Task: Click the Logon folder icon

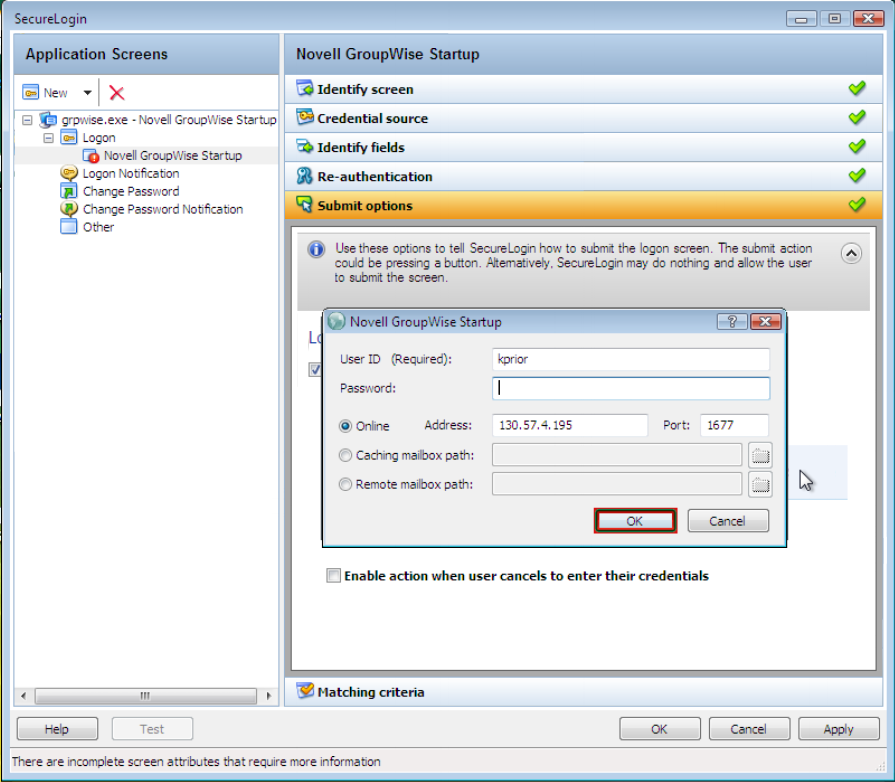Action: [68, 138]
